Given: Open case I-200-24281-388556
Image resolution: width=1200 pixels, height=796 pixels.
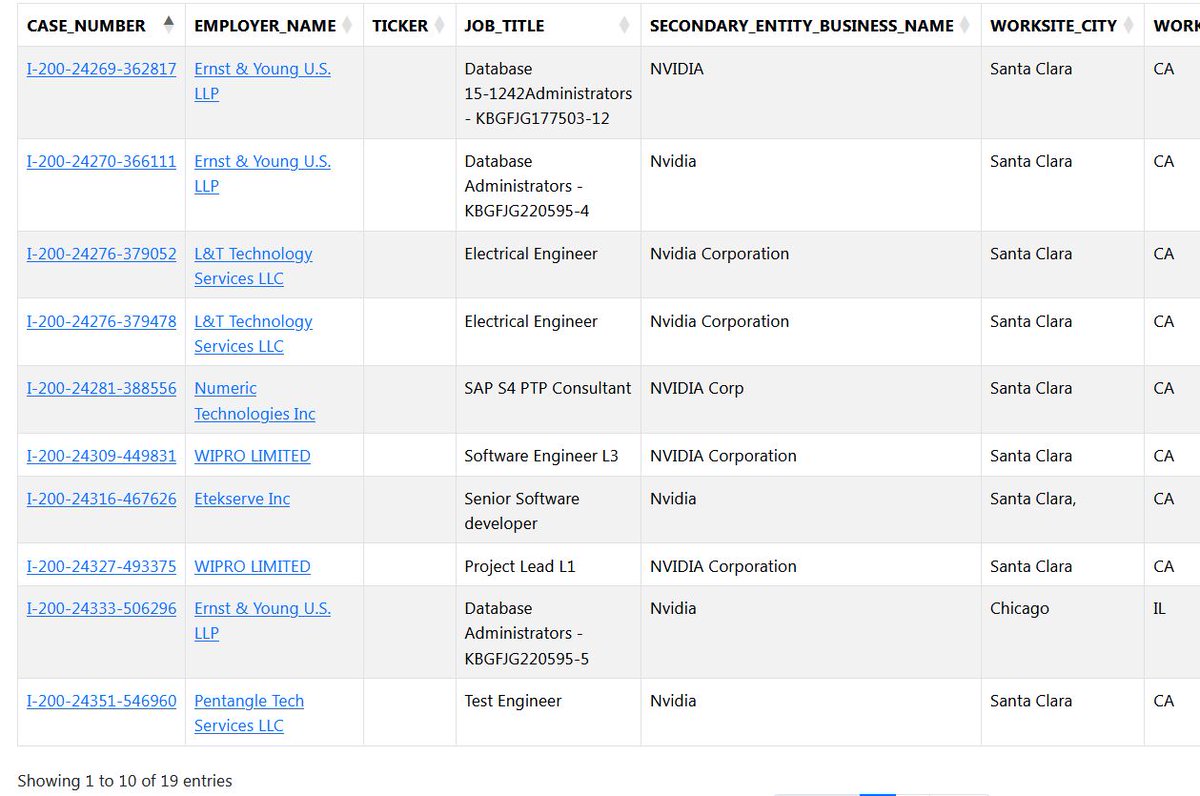Looking at the screenshot, I should 101,388.
